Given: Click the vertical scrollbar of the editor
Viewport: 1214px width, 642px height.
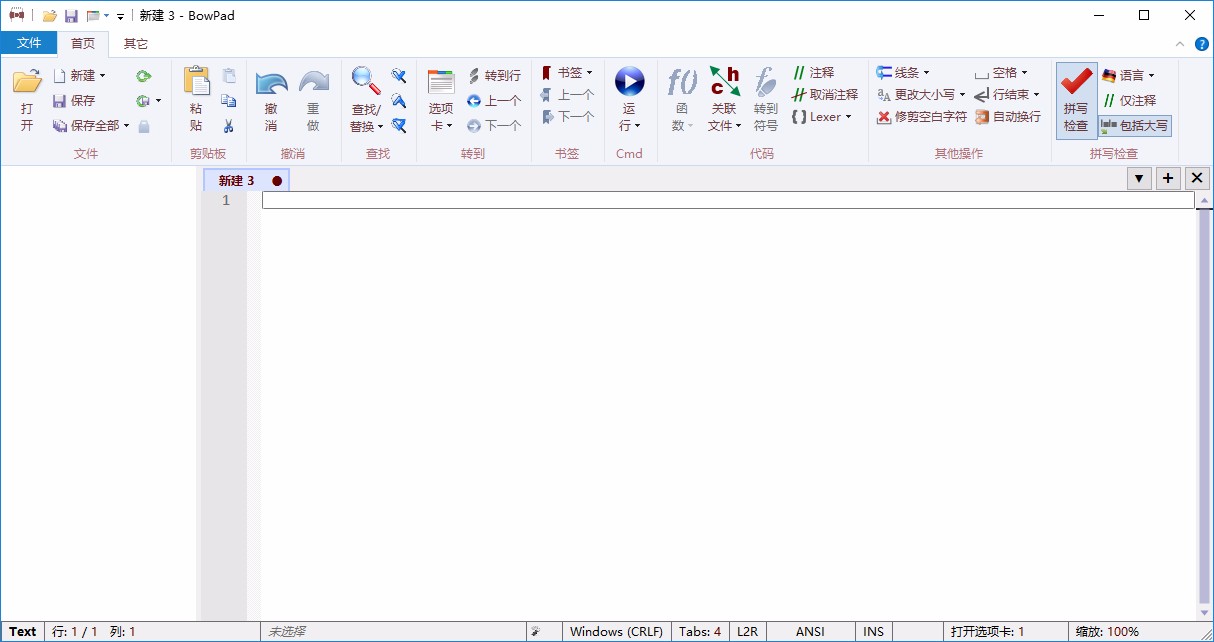Looking at the screenshot, I should (x=1204, y=405).
